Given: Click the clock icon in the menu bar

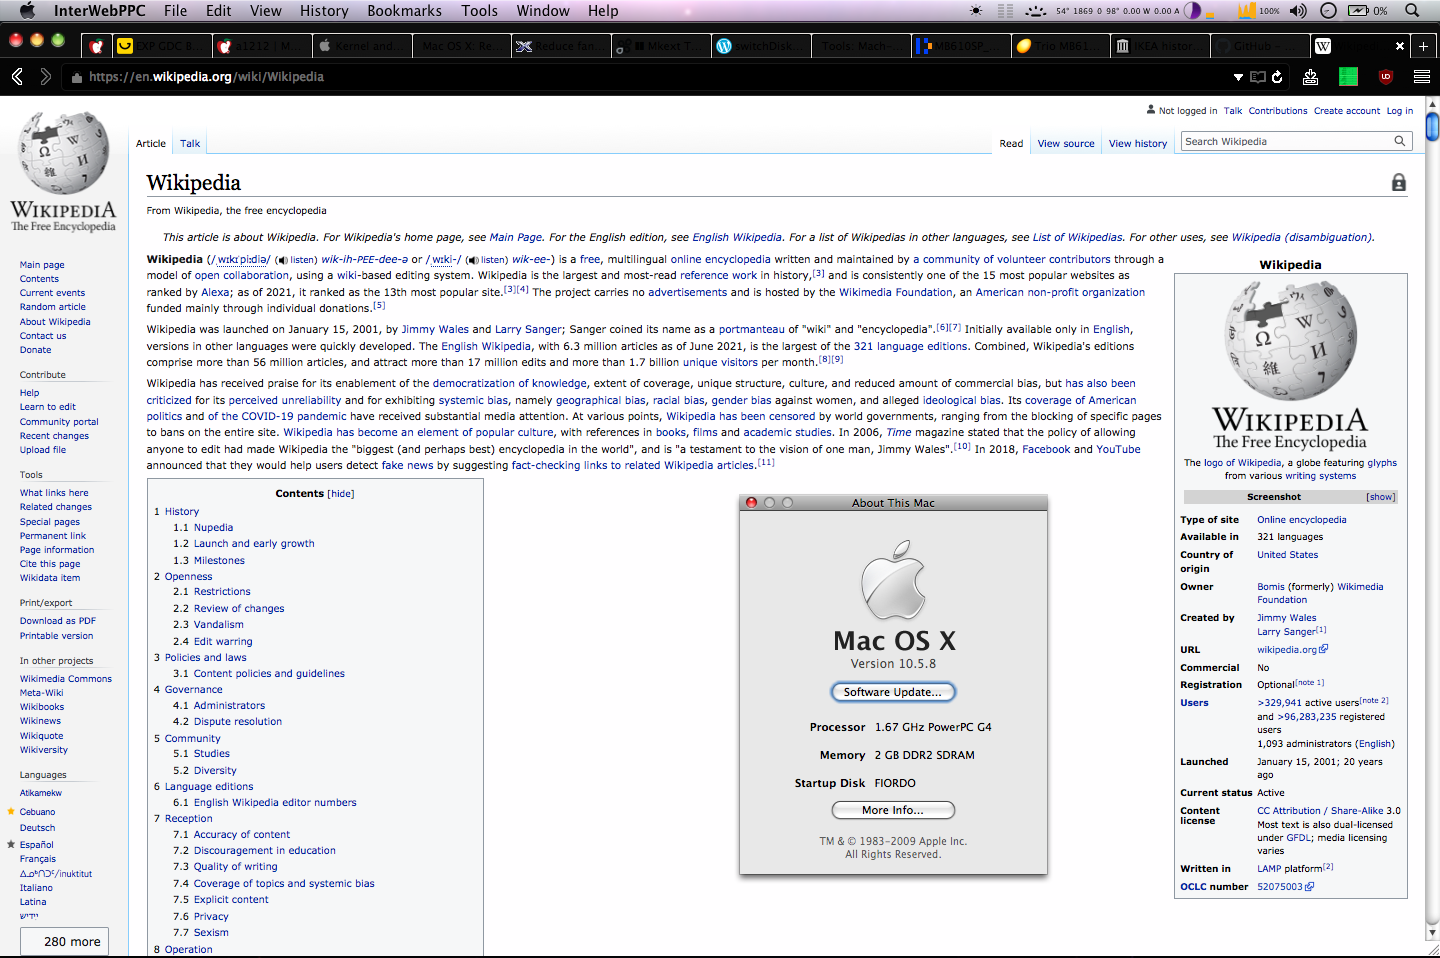Looking at the screenshot, I should point(1328,10).
